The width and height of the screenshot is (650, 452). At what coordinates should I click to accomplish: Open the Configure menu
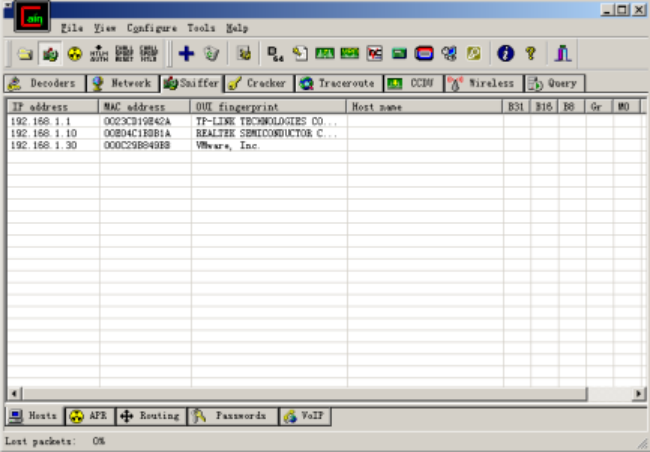tap(152, 28)
